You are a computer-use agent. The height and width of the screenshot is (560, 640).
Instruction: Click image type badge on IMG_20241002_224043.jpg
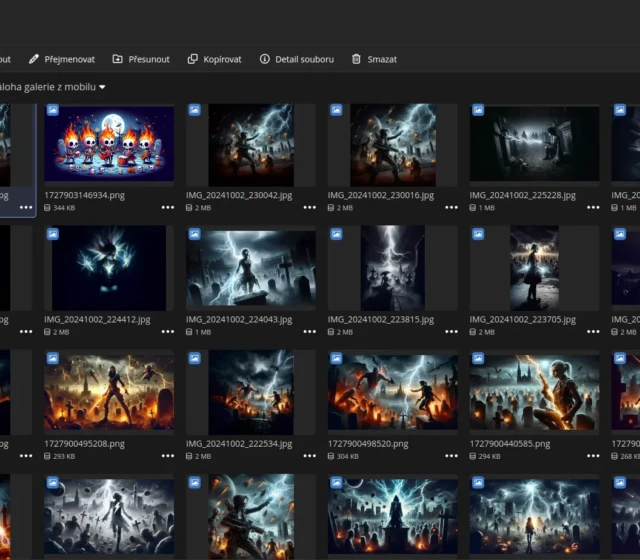point(195,234)
